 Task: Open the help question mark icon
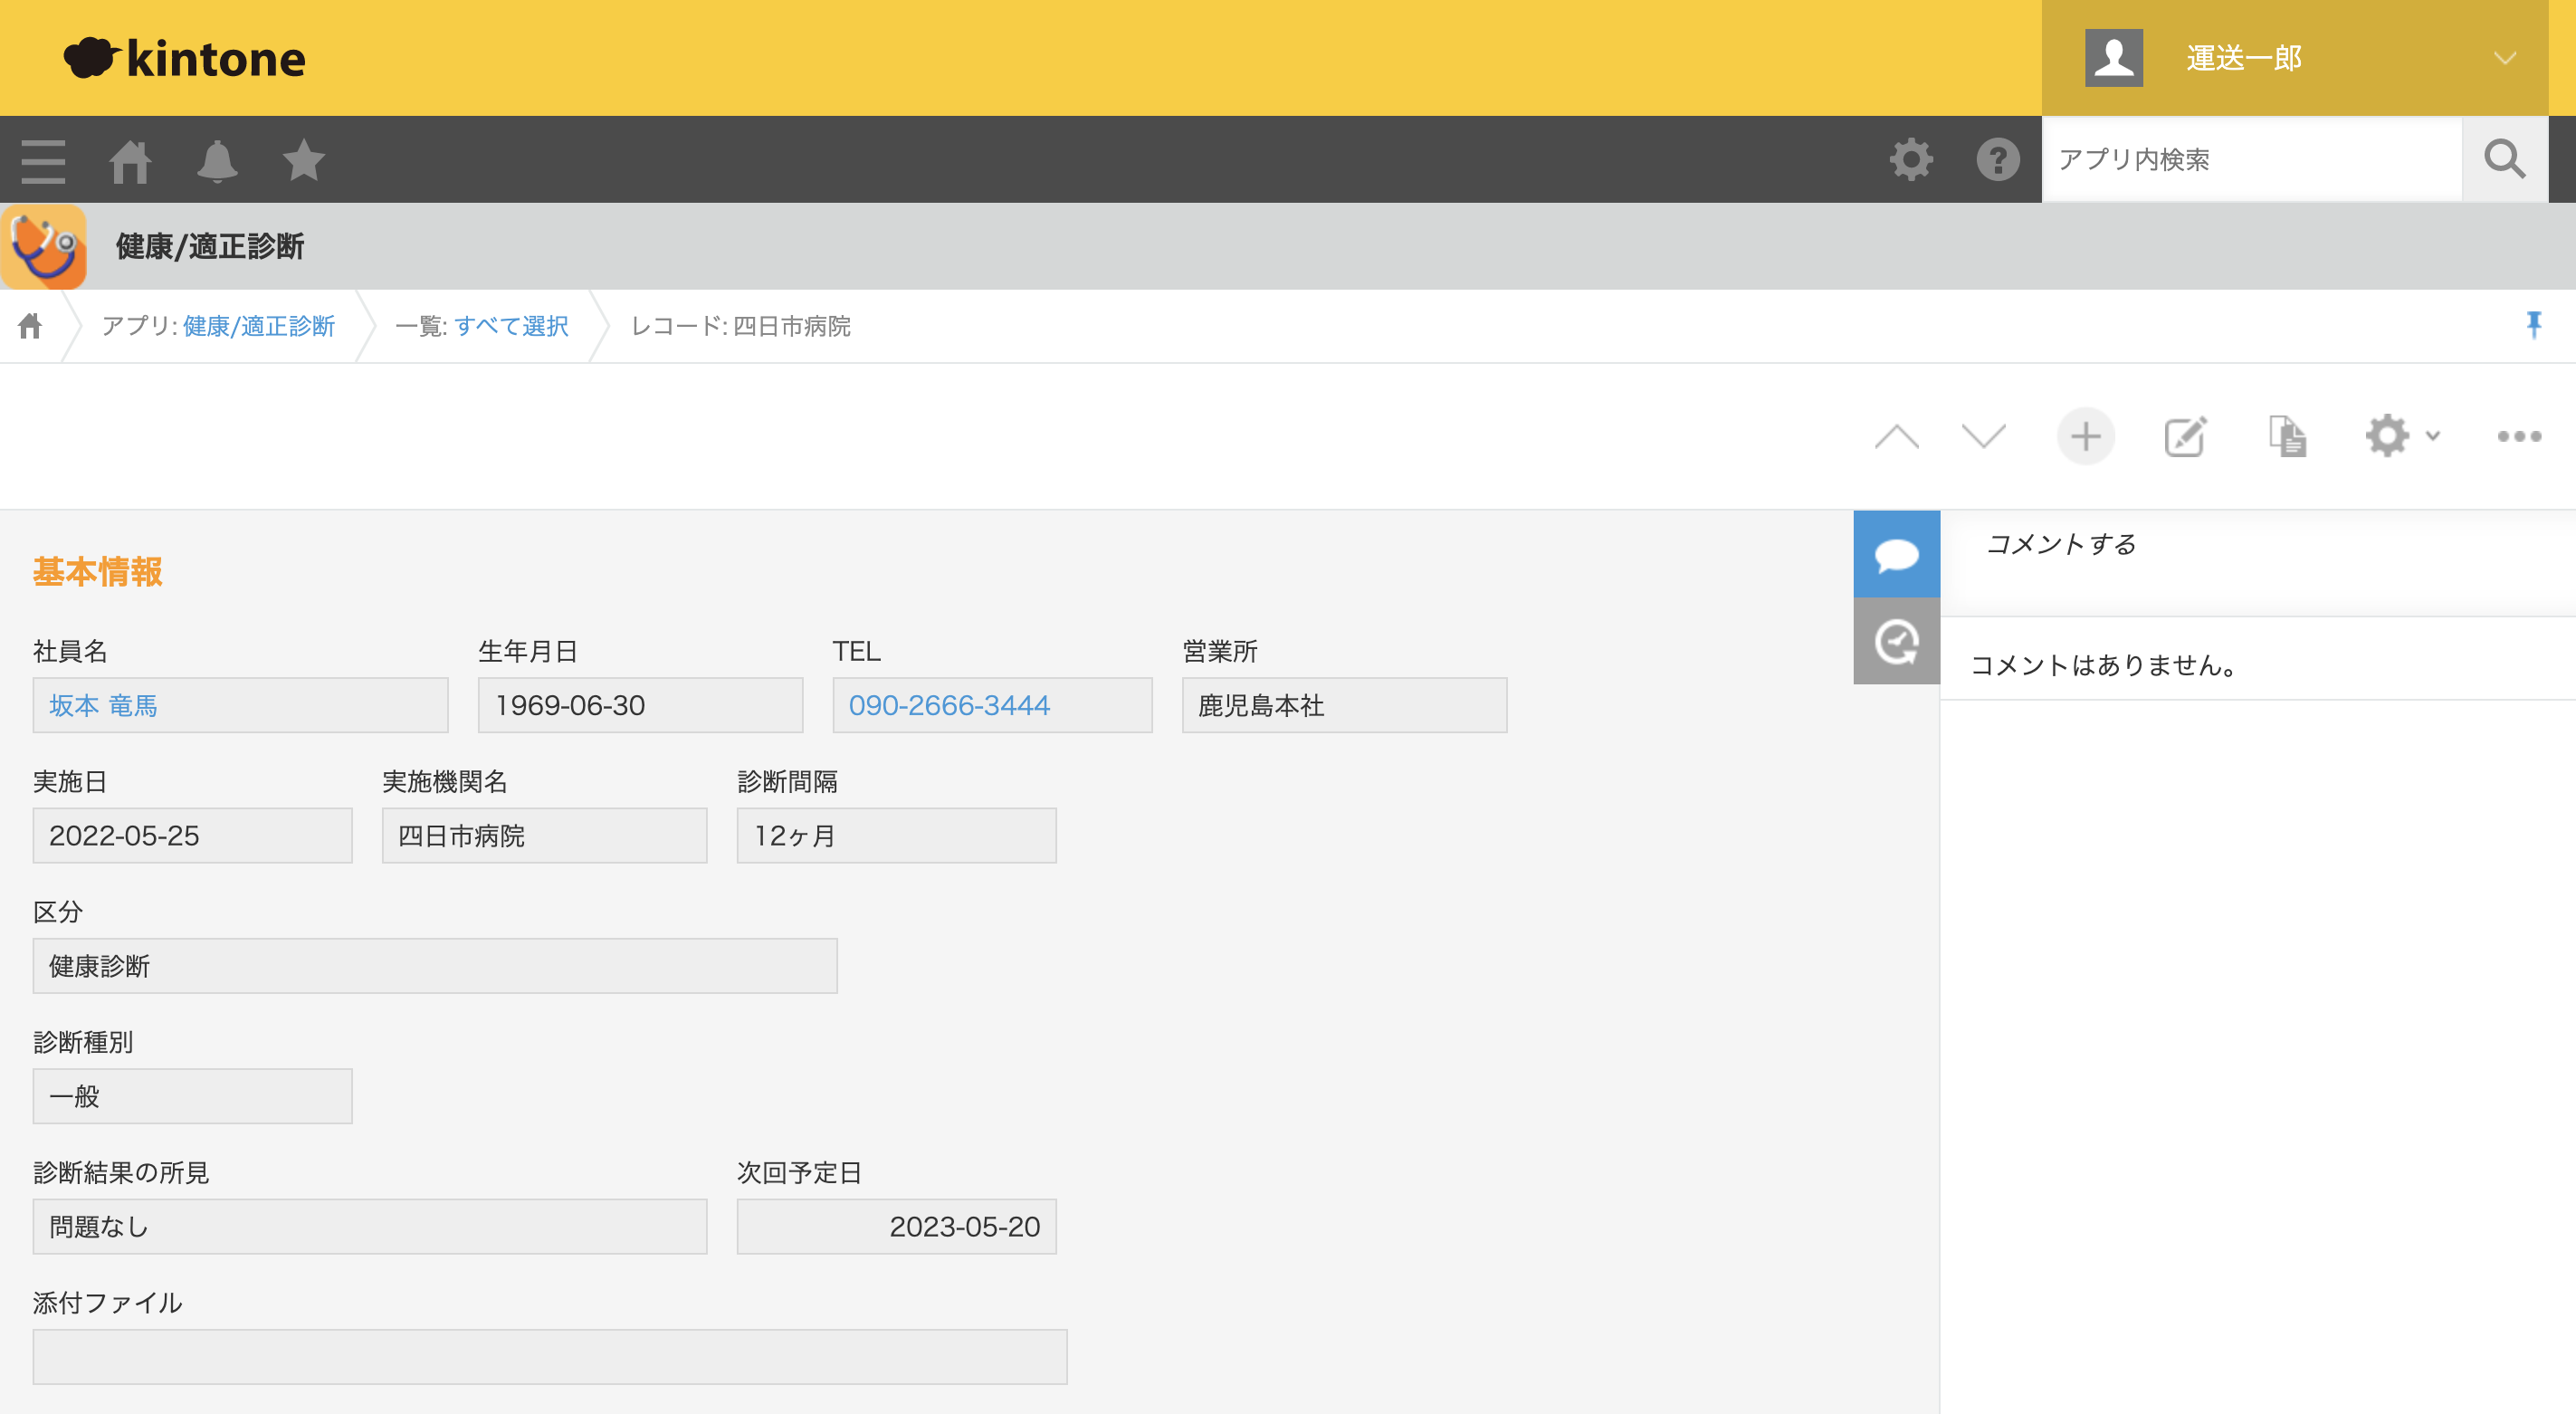[x=1997, y=160]
